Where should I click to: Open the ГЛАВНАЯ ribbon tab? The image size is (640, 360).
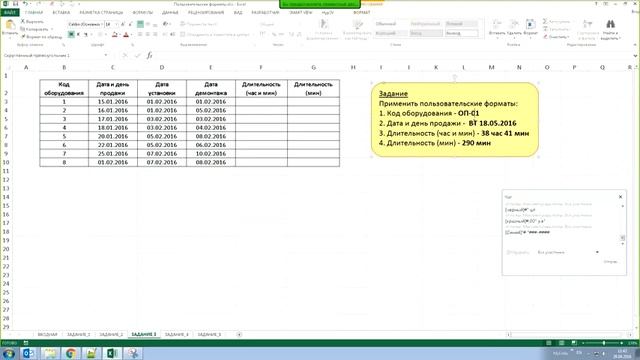click(x=33, y=13)
